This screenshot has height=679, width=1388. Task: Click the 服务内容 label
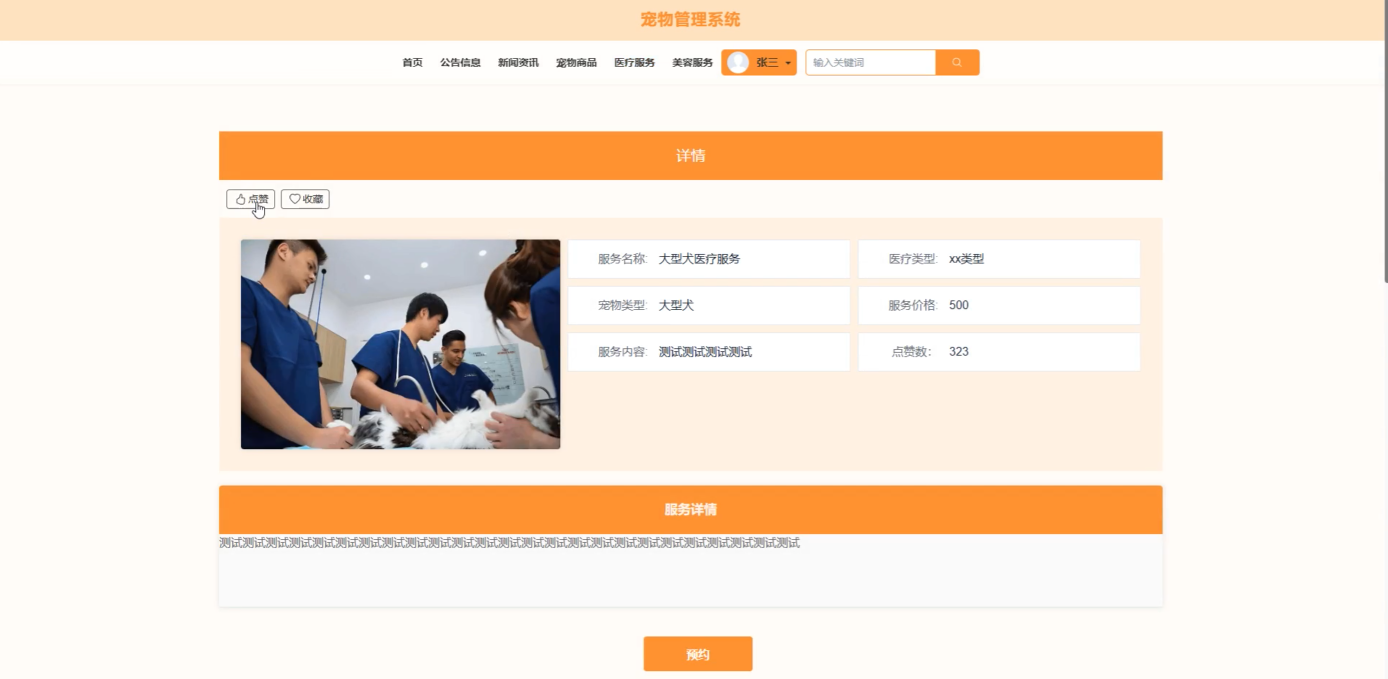(x=622, y=352)
